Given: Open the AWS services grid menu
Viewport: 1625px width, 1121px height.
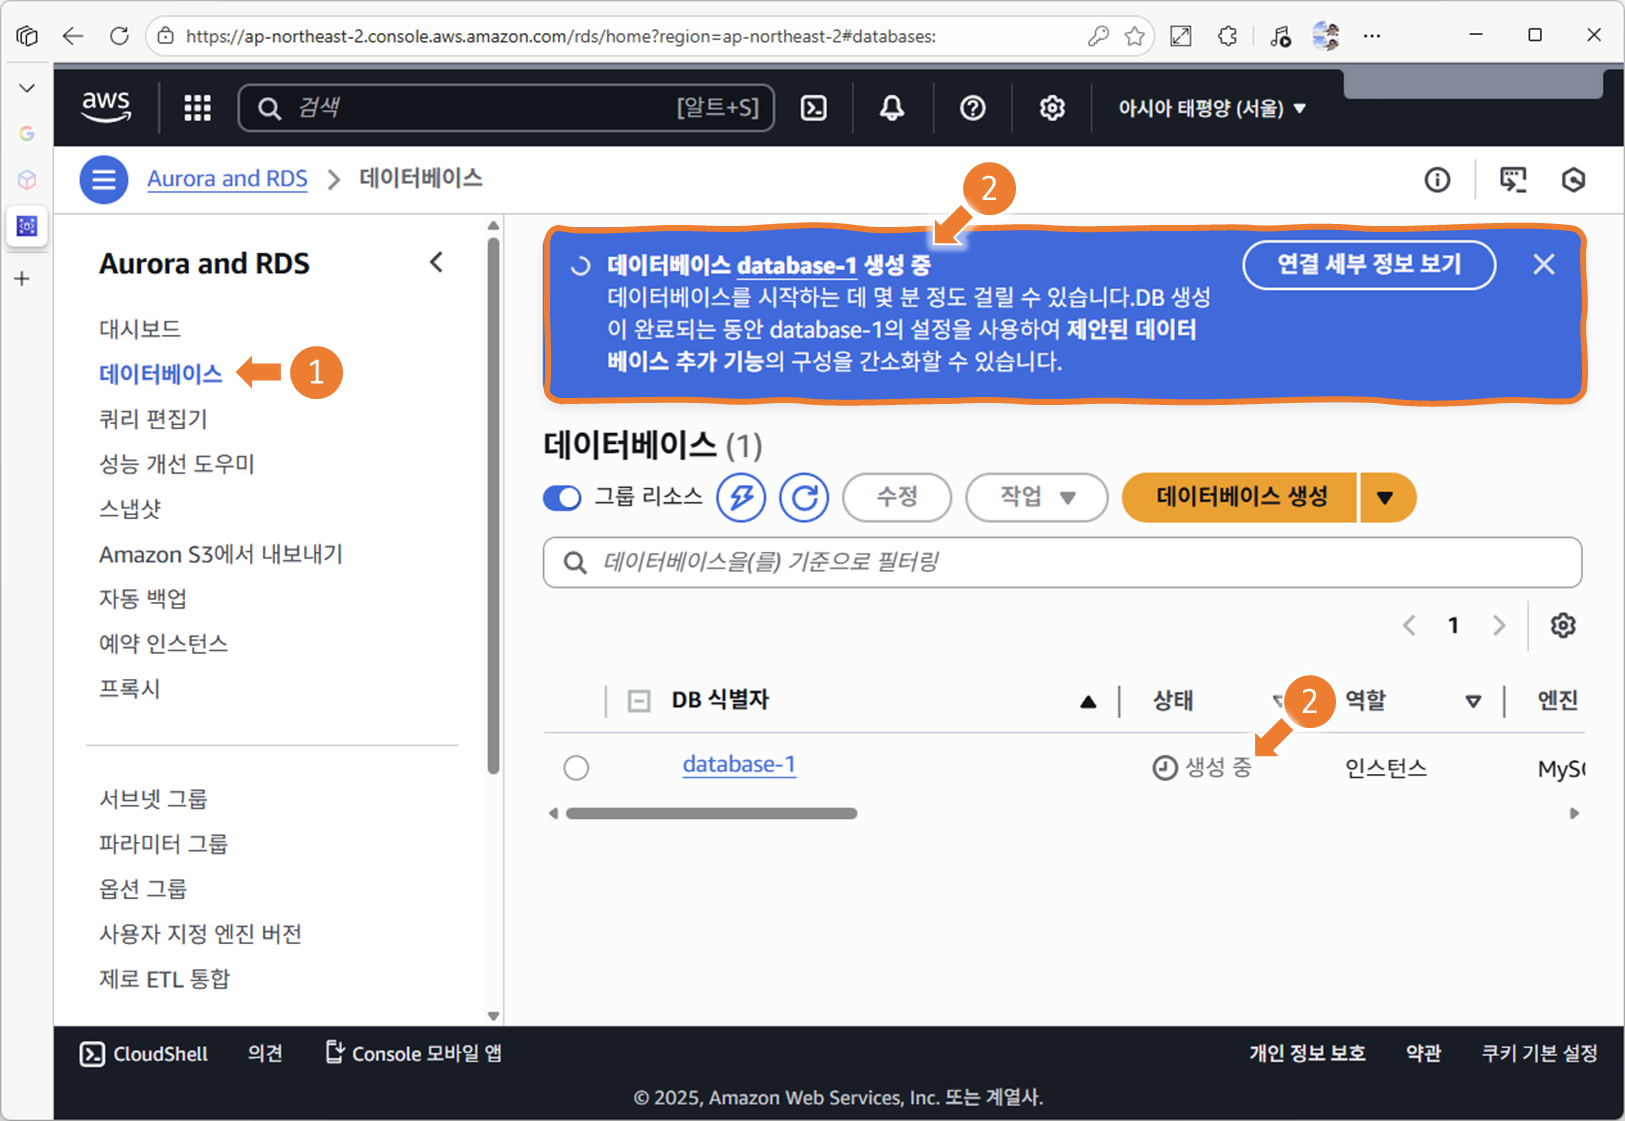Looking at the screenshot, I should (197, 107).
